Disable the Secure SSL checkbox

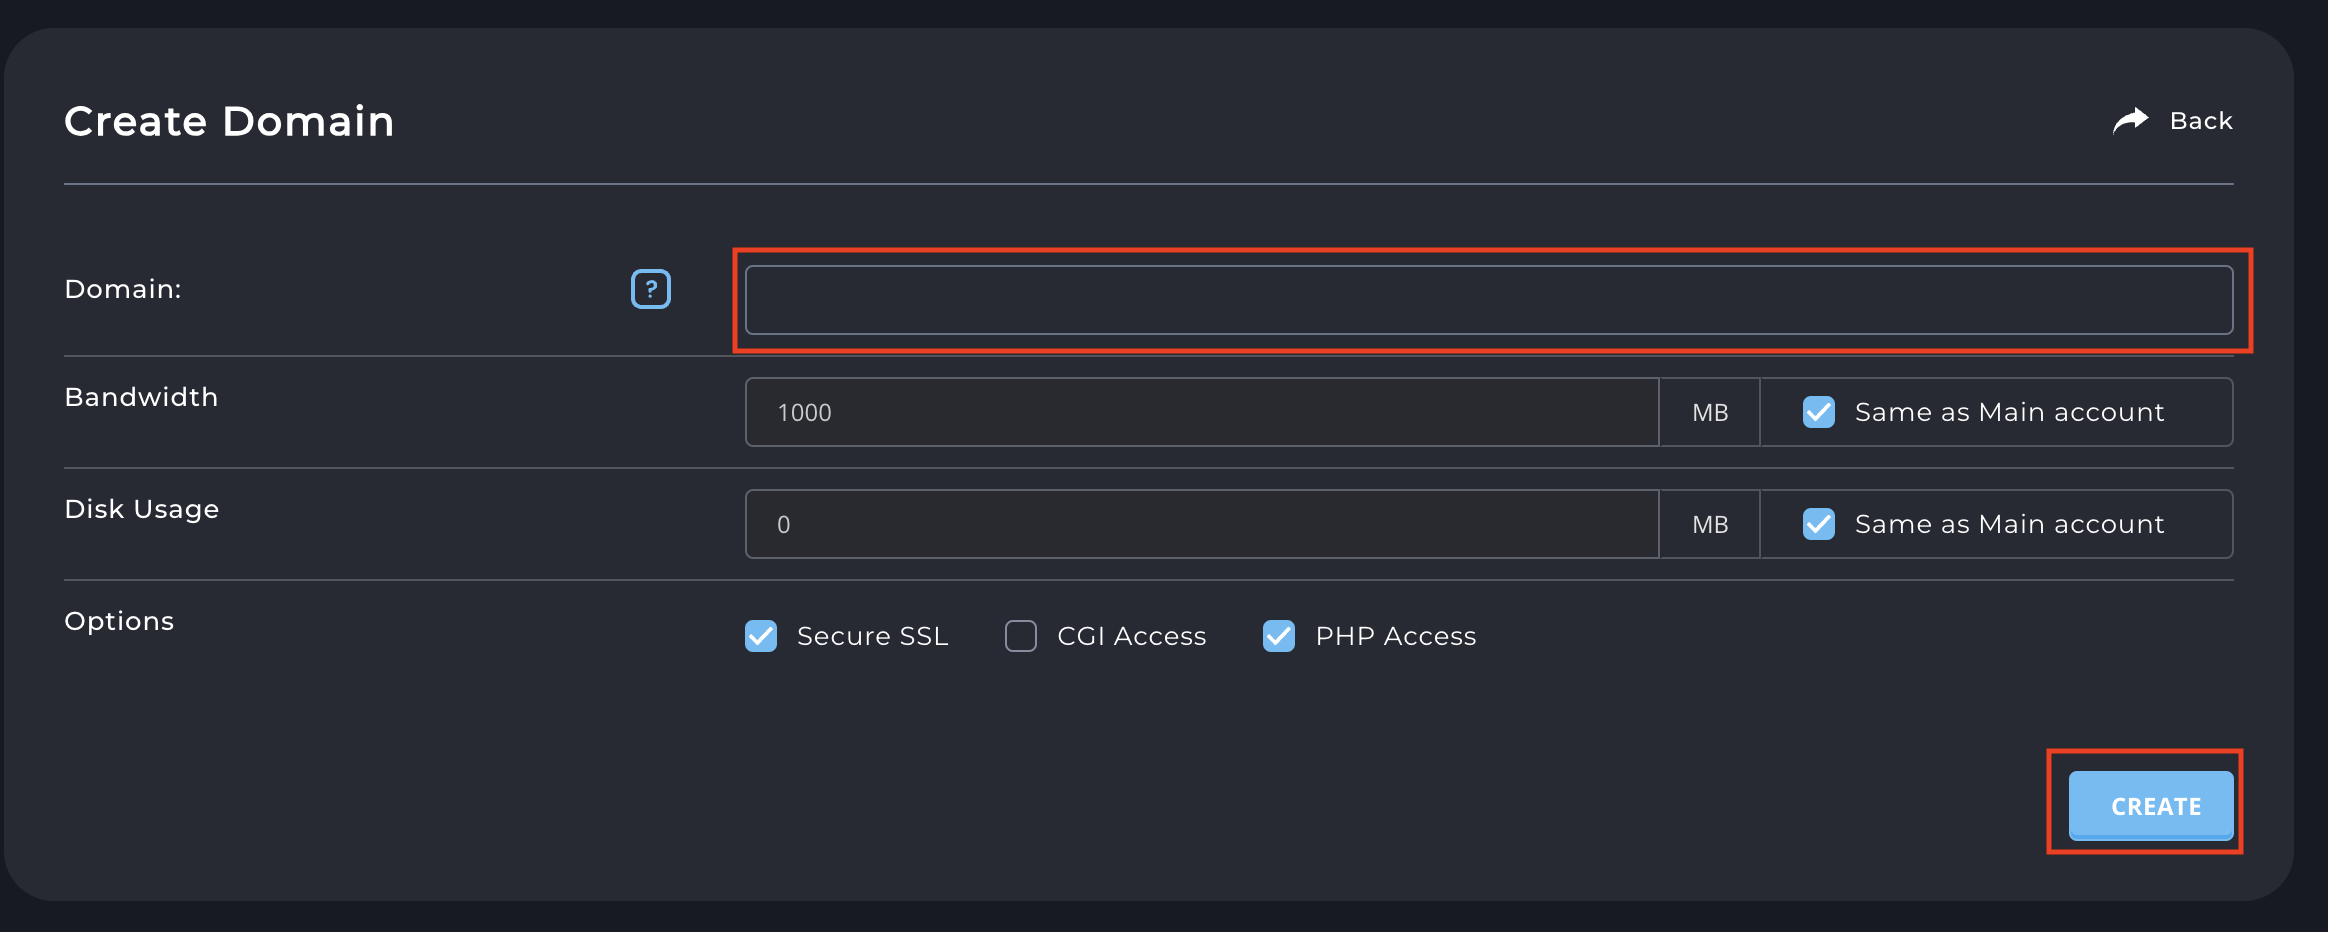click(x=761, y=636)
